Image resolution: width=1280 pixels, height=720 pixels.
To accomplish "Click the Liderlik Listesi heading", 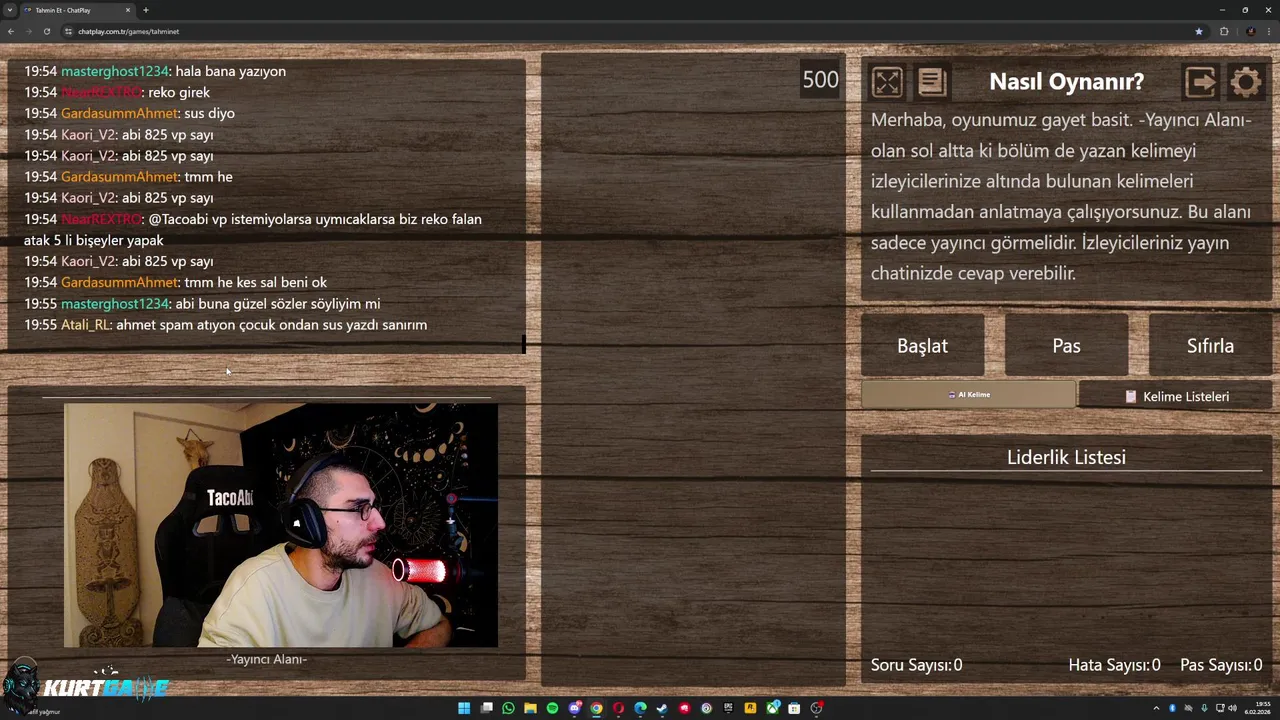I will 1066,457.
